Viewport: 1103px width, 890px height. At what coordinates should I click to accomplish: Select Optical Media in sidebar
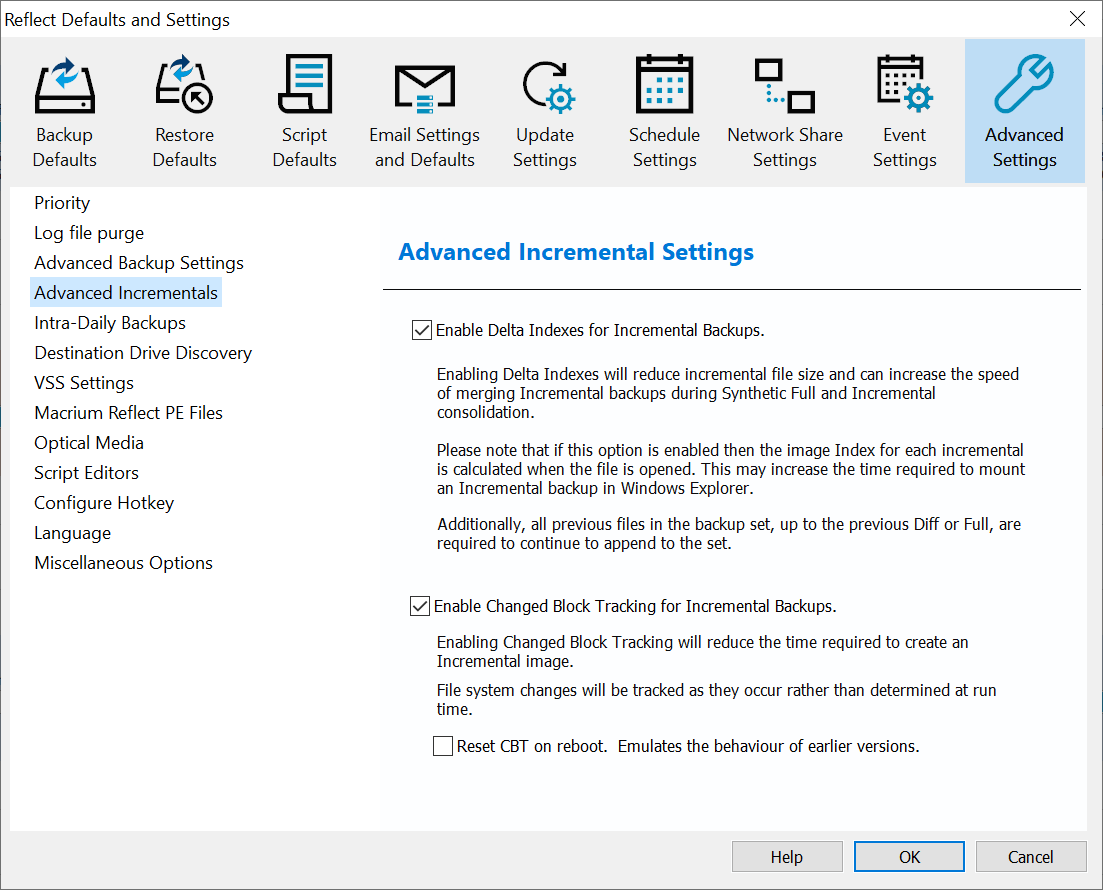(x=89, y=443)
